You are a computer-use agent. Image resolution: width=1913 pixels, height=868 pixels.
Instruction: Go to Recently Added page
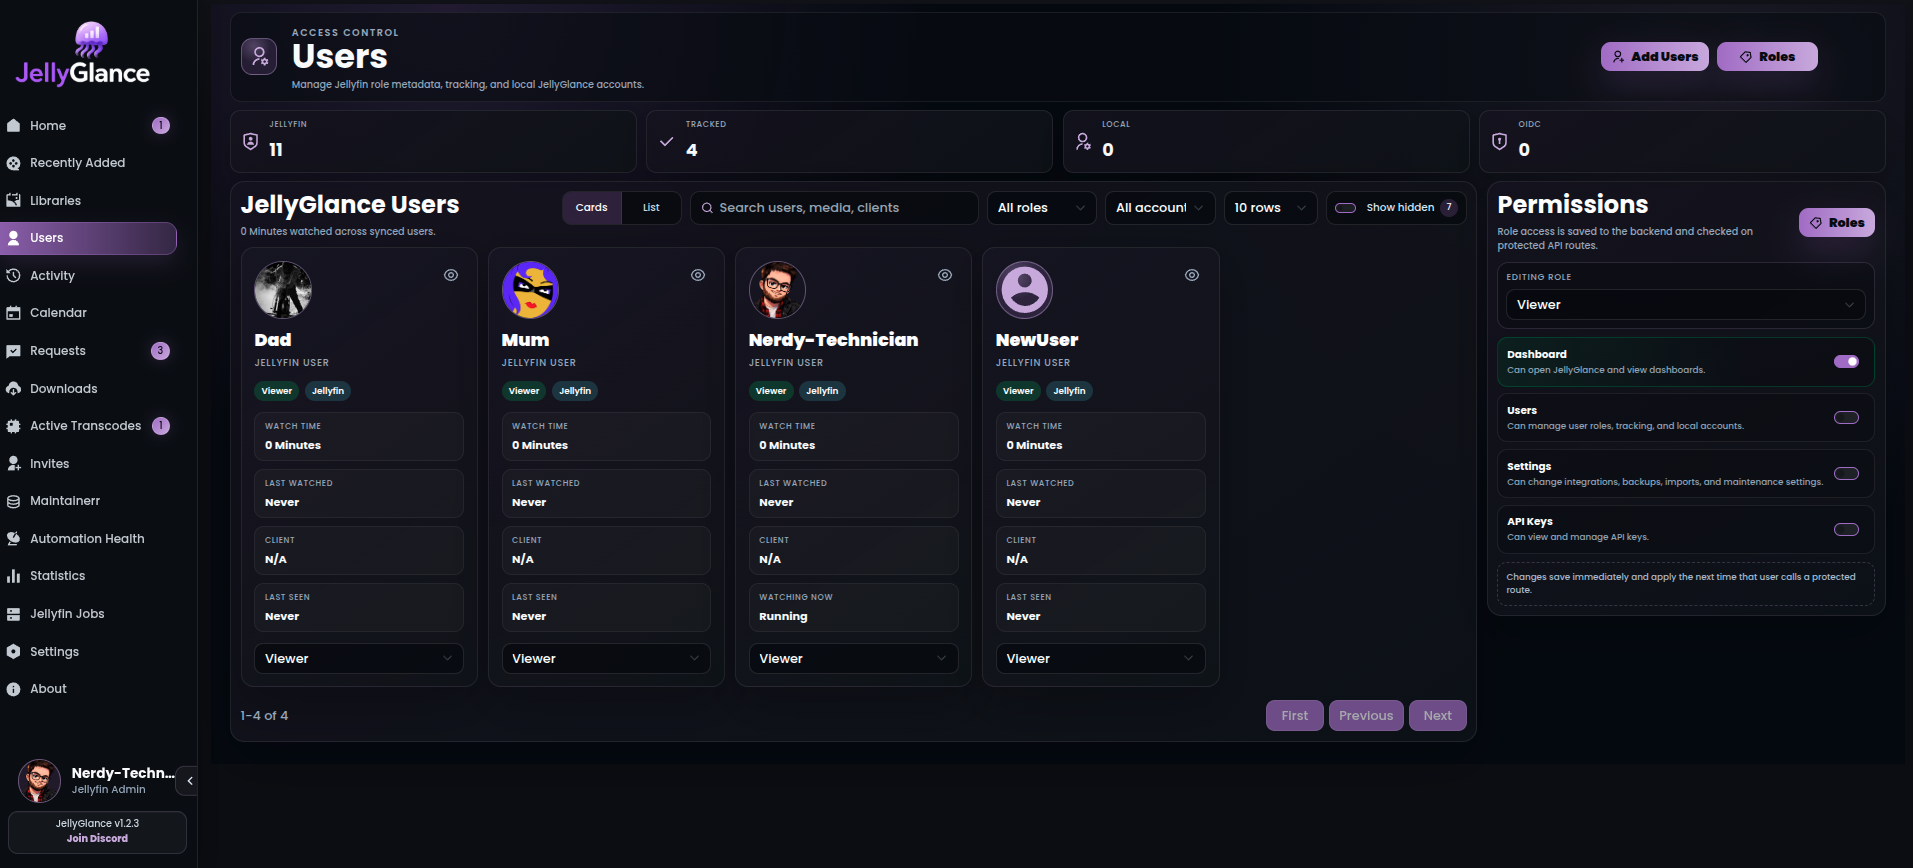(x=88, y=163)
